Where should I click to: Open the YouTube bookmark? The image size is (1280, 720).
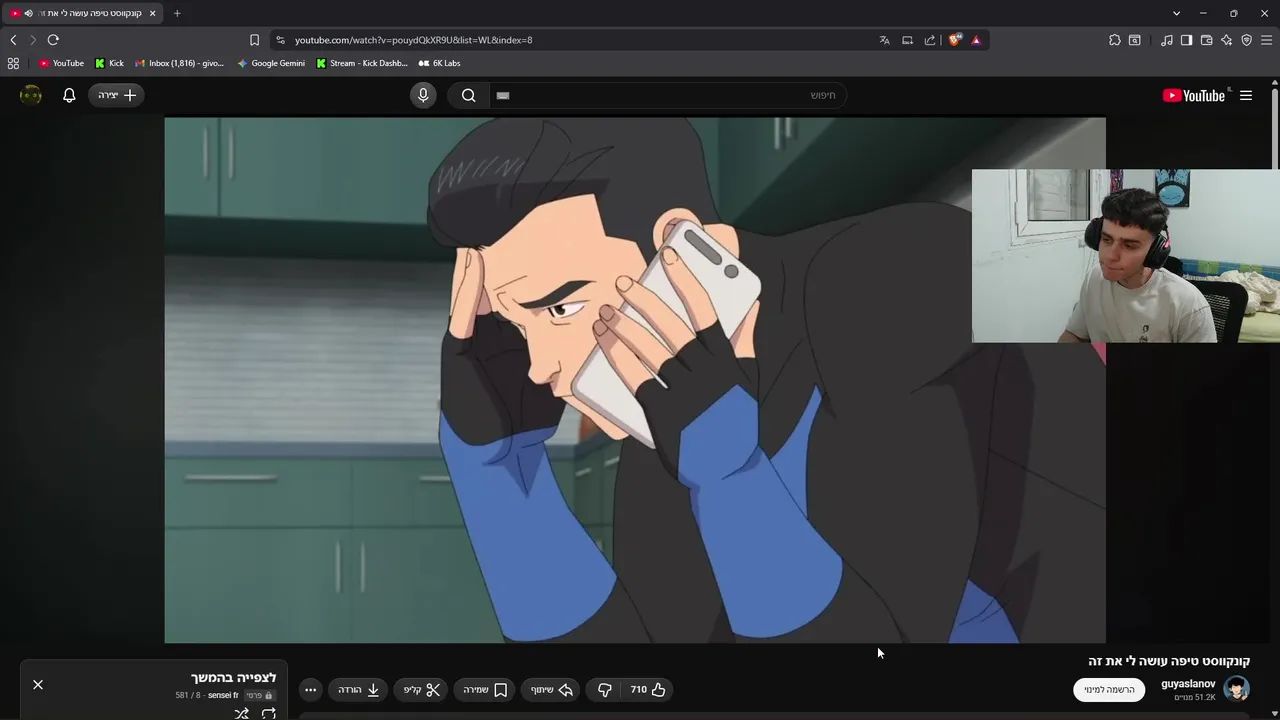(x=61, y=63)
